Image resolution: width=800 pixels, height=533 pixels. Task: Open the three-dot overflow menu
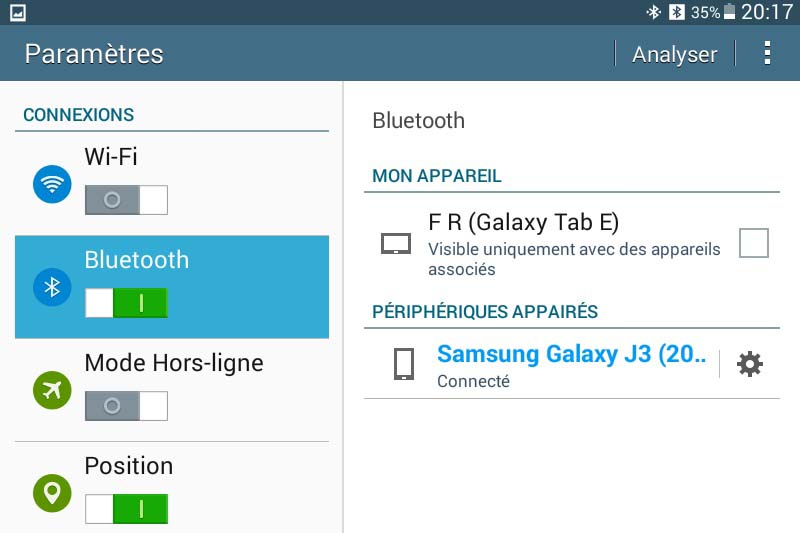(767, 54)
